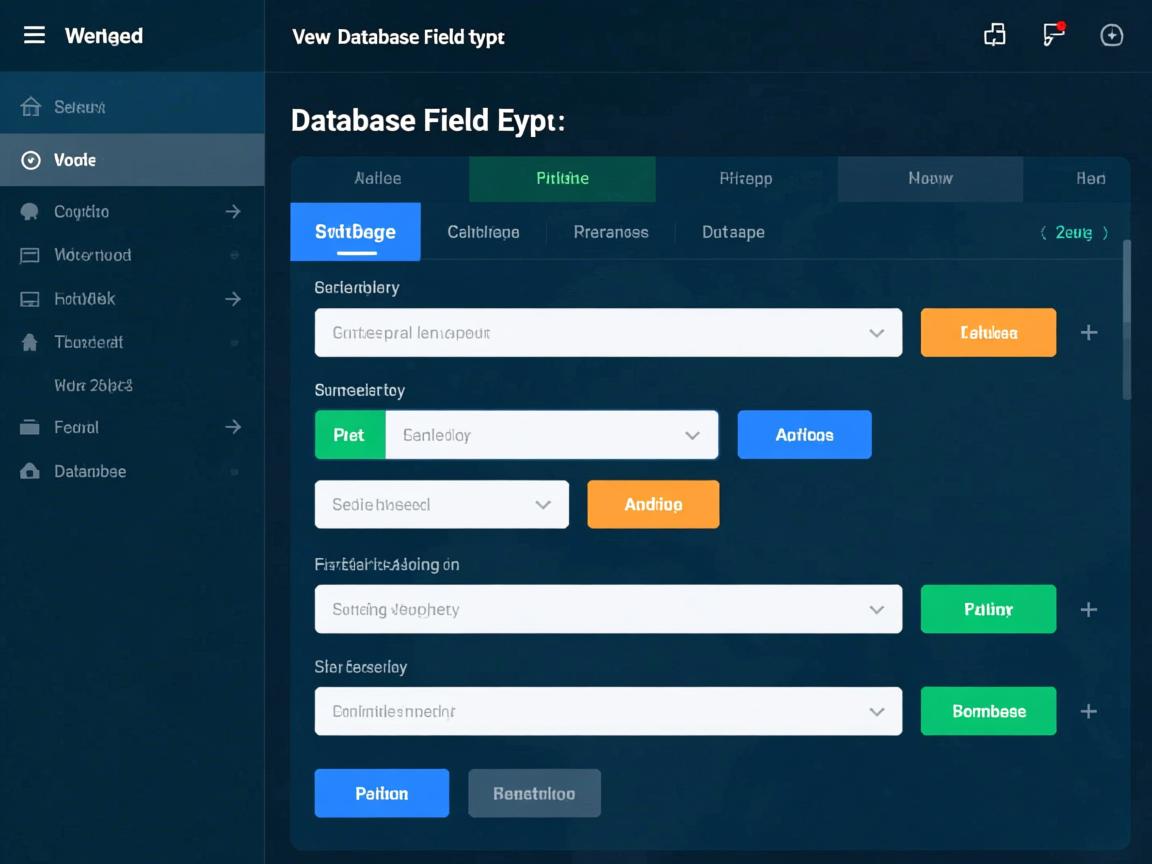The height and width of the screenshot is (864, 1152).
Task: Click the notification flag icon with red dot
Action: [x=1053, y=35]
